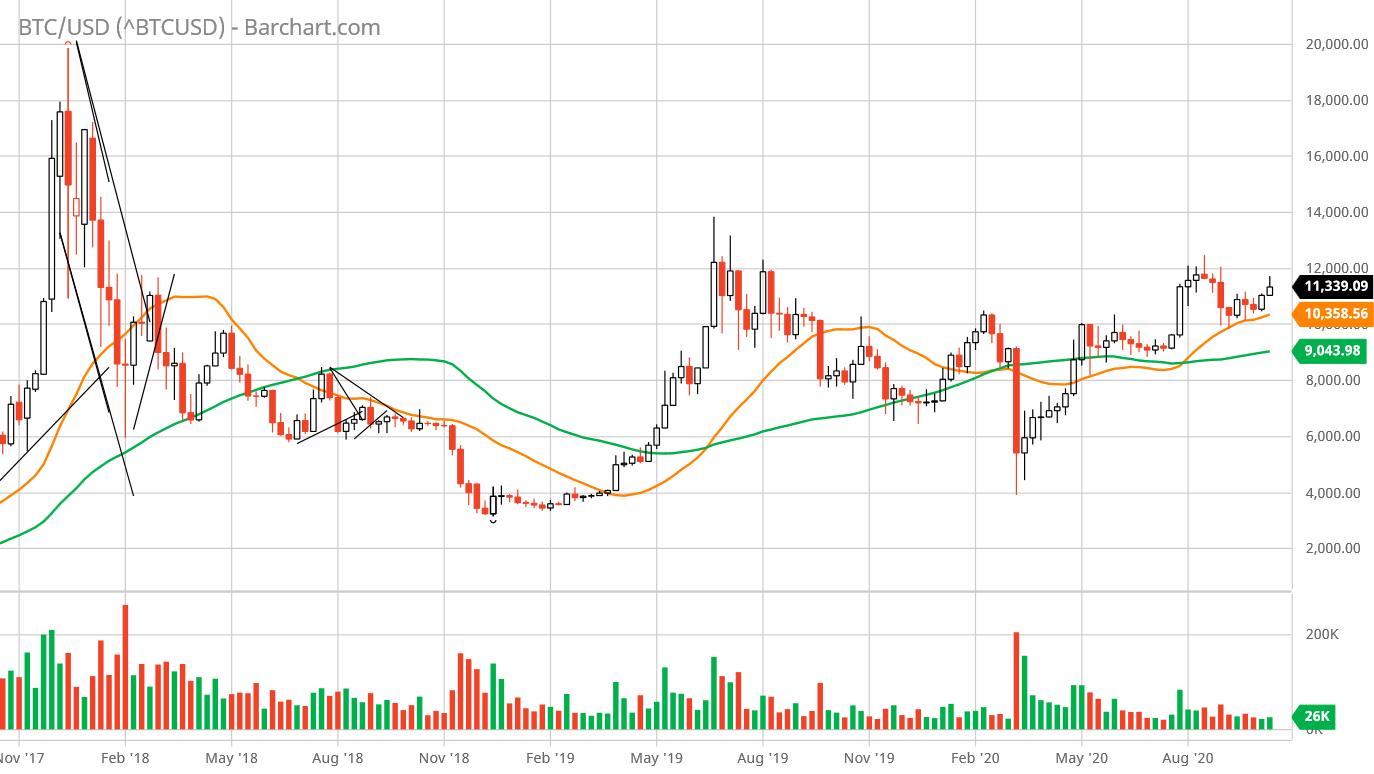This screenshot has height=774, width=1374.
Task: Click the Nov '17 date label
Action: click(22, 758)
